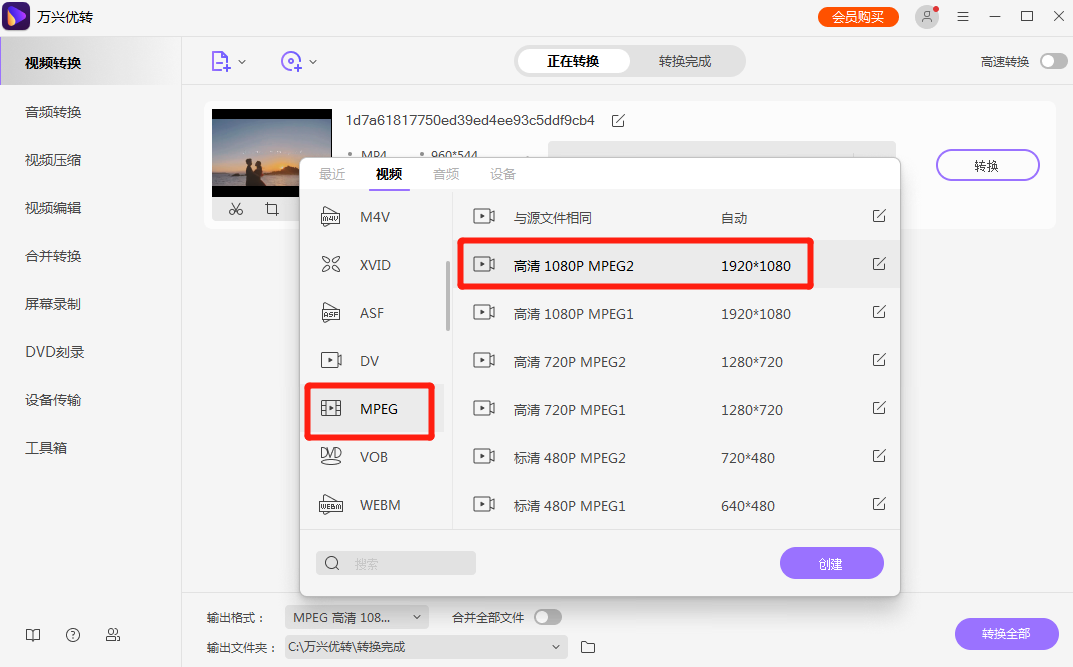The width and height of the screenshot is (1073, 667).
Task: Click the folder icon next to 输出文件夹
Action: pyautogui.click(x=587, y=647)
